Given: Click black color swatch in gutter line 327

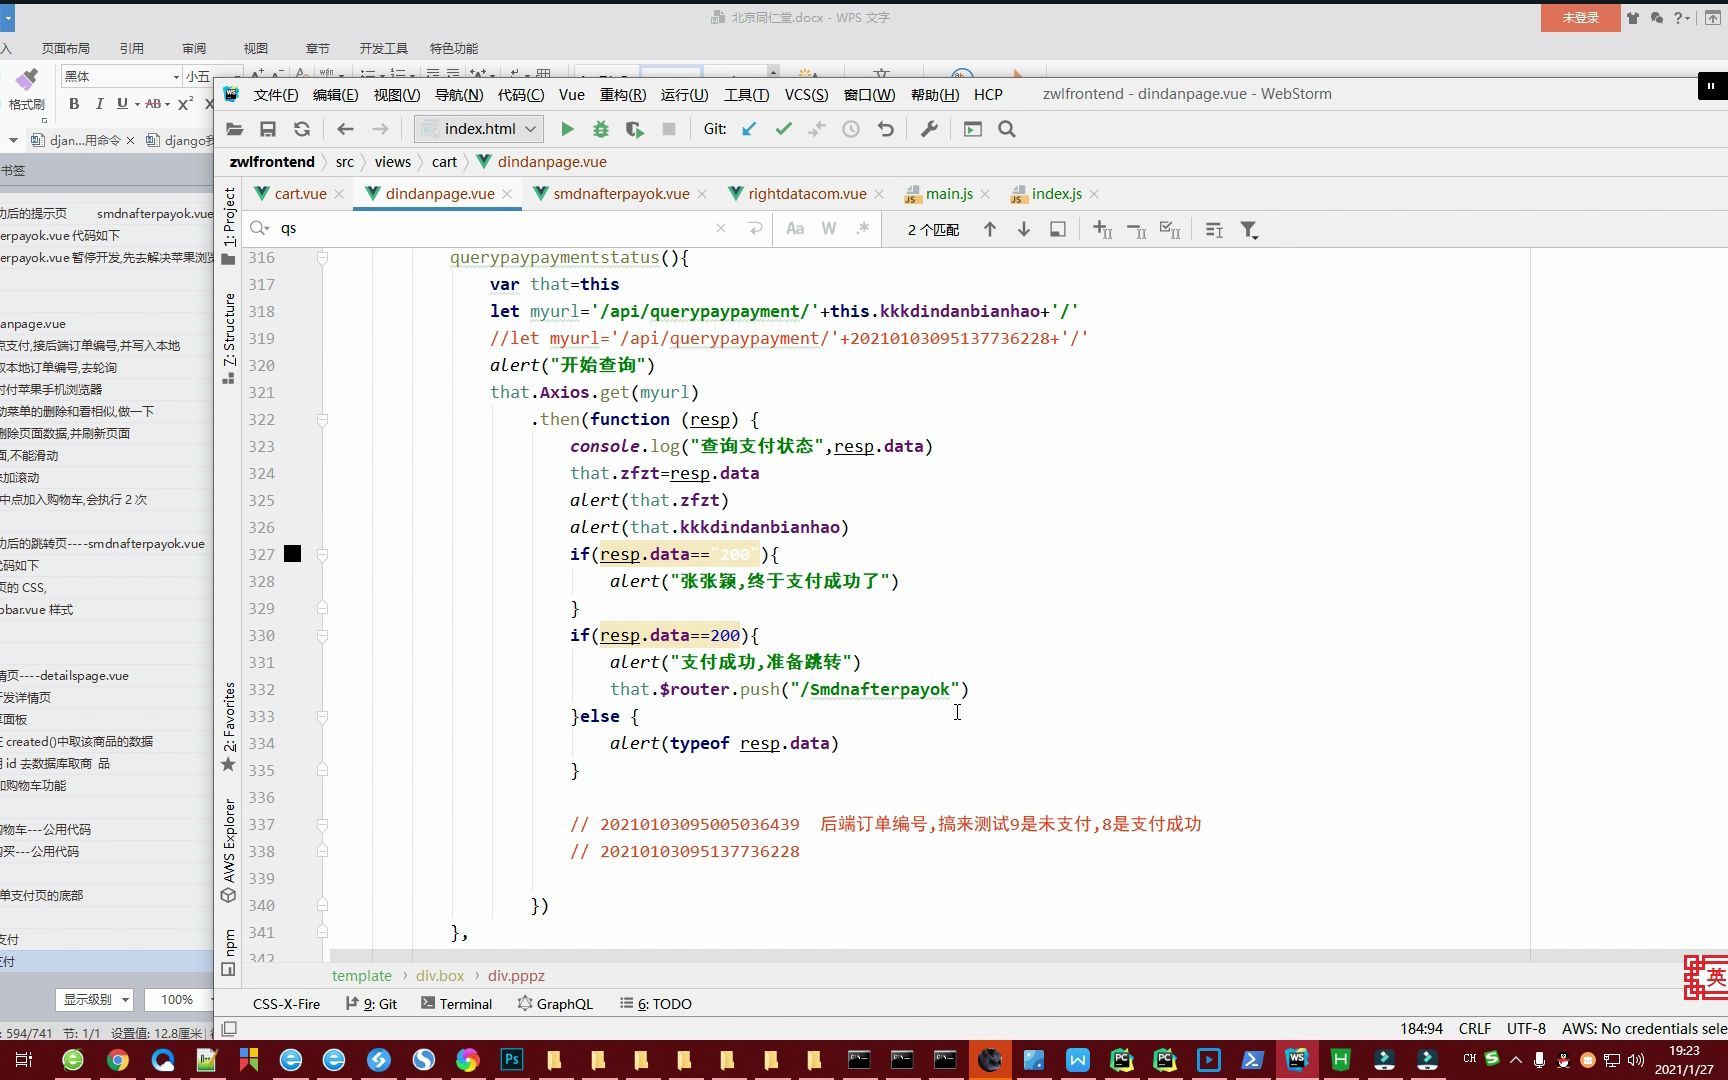Looking at the screenshot, I should click(x=292, y=554).
